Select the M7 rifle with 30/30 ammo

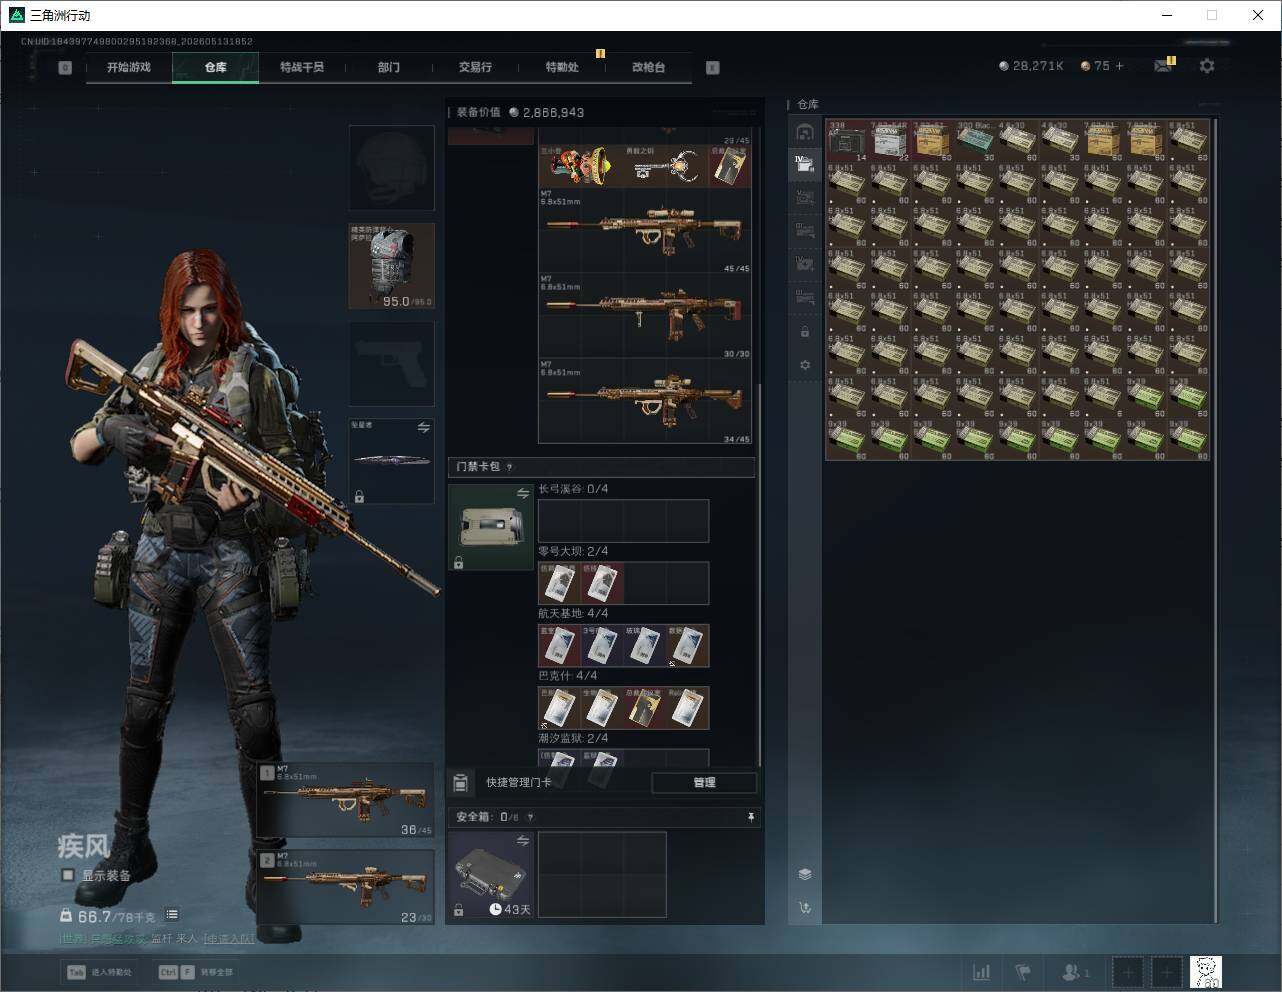tap(645, 316)
